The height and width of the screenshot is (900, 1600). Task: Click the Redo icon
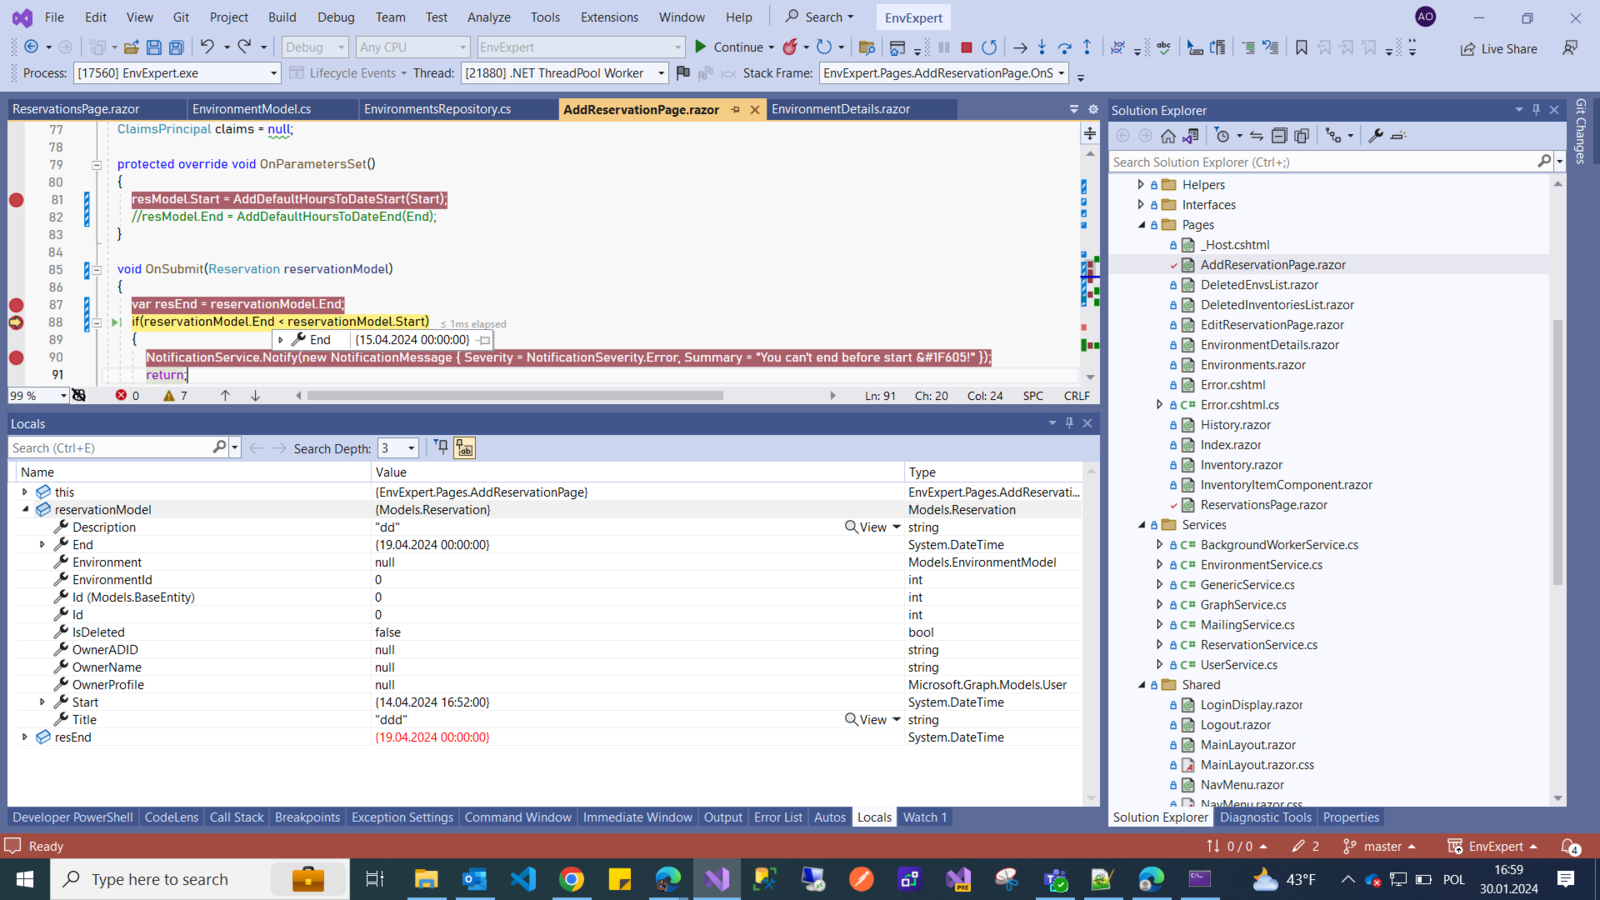coord(244,47)
